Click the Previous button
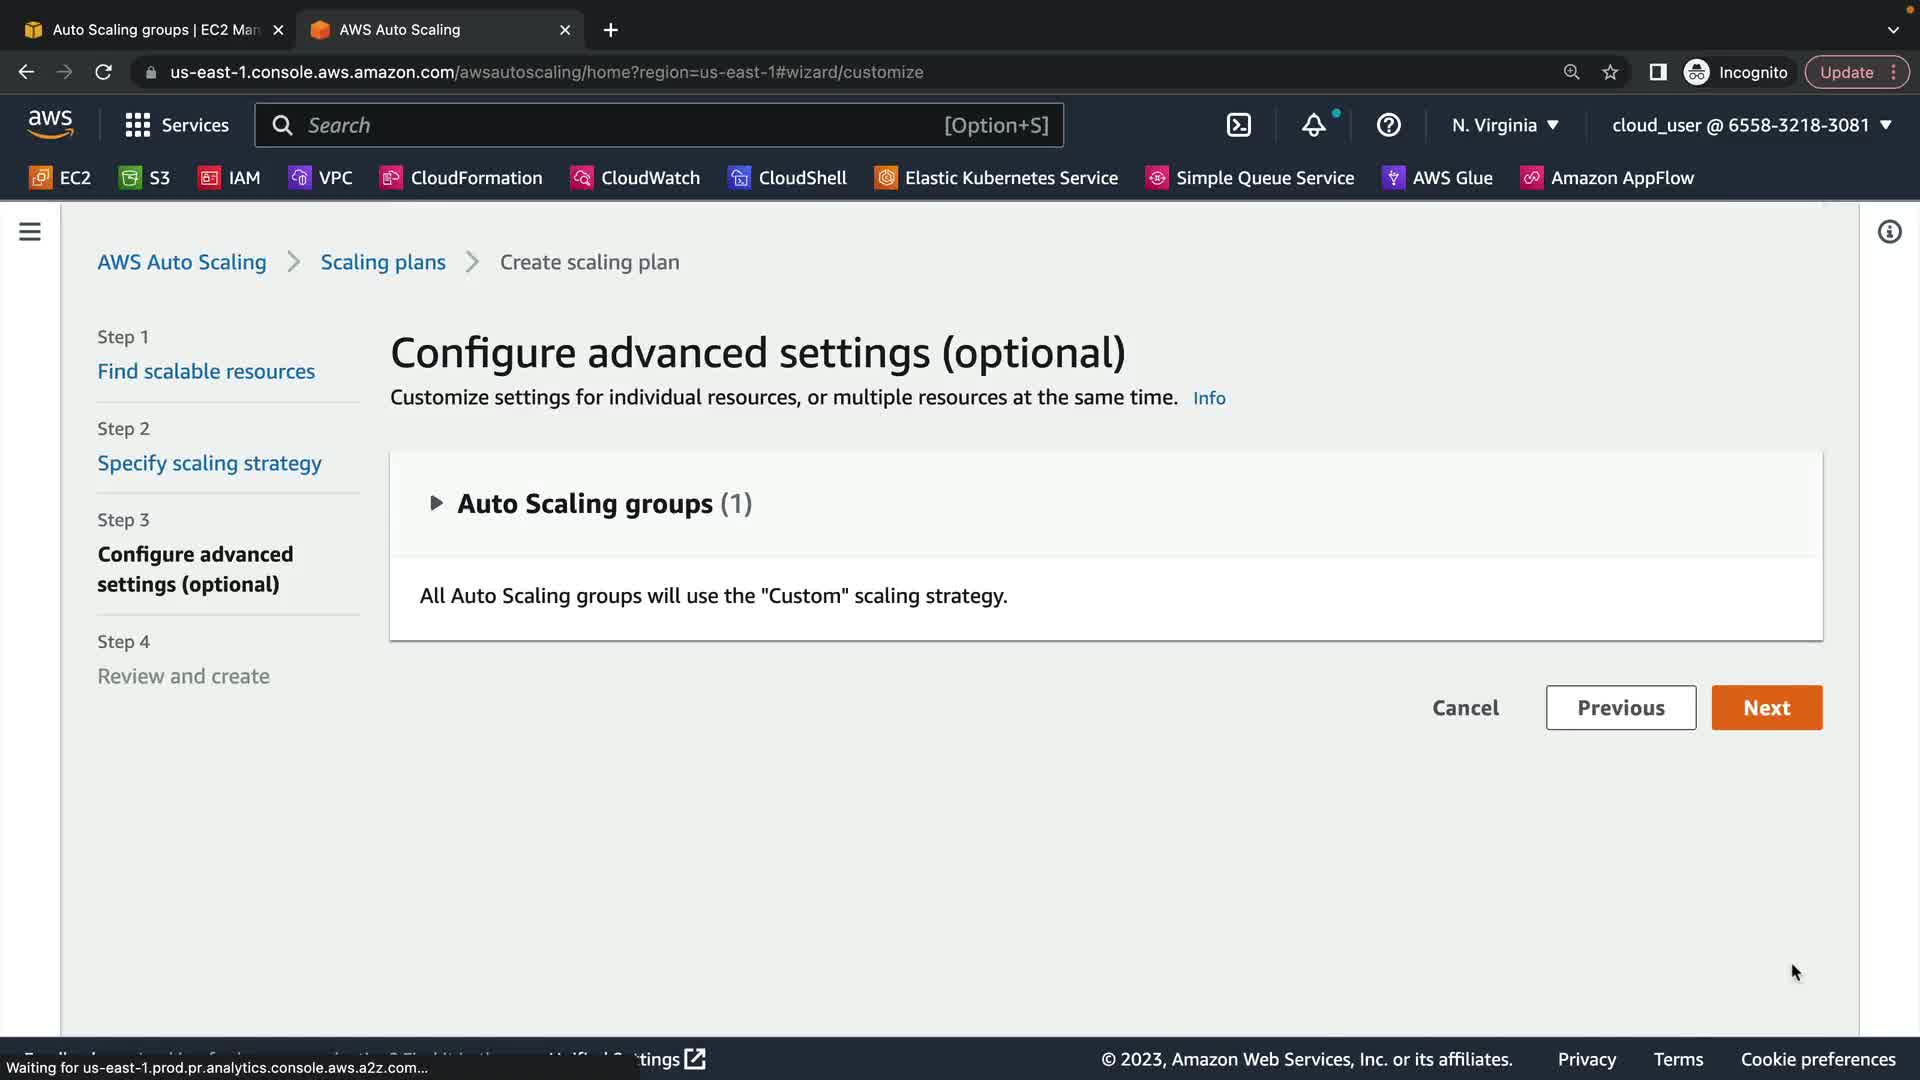 pos(1620,708)
